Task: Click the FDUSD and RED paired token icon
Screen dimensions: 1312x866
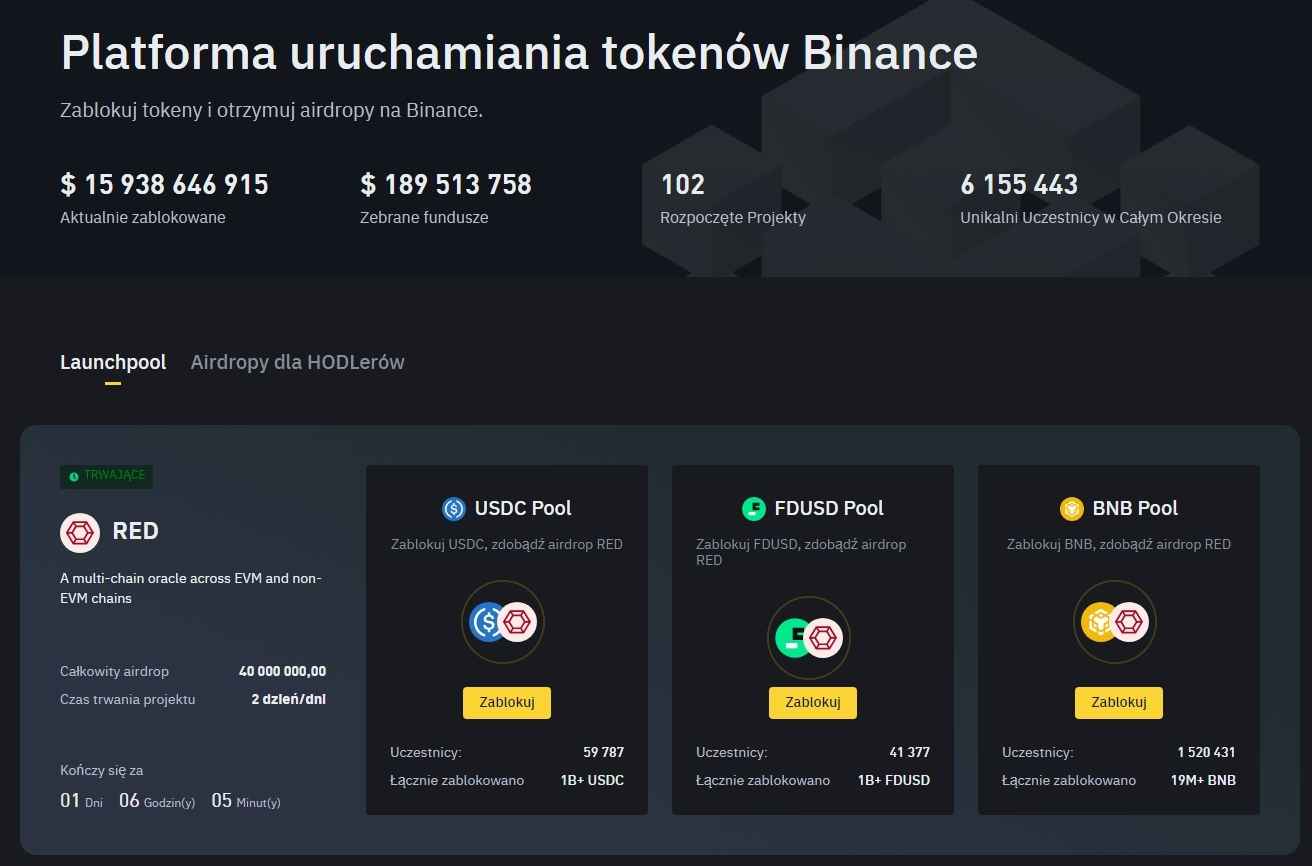Action: [x=809, y=637]
